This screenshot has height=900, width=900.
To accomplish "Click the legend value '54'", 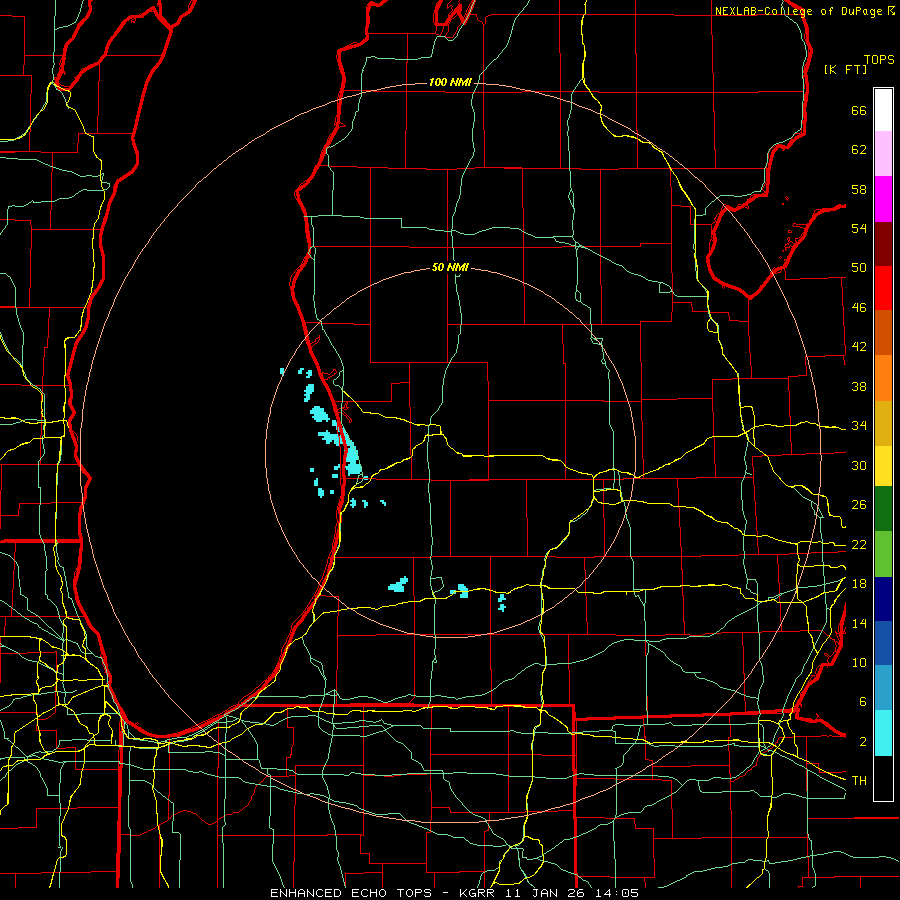I will pos(859,228).
